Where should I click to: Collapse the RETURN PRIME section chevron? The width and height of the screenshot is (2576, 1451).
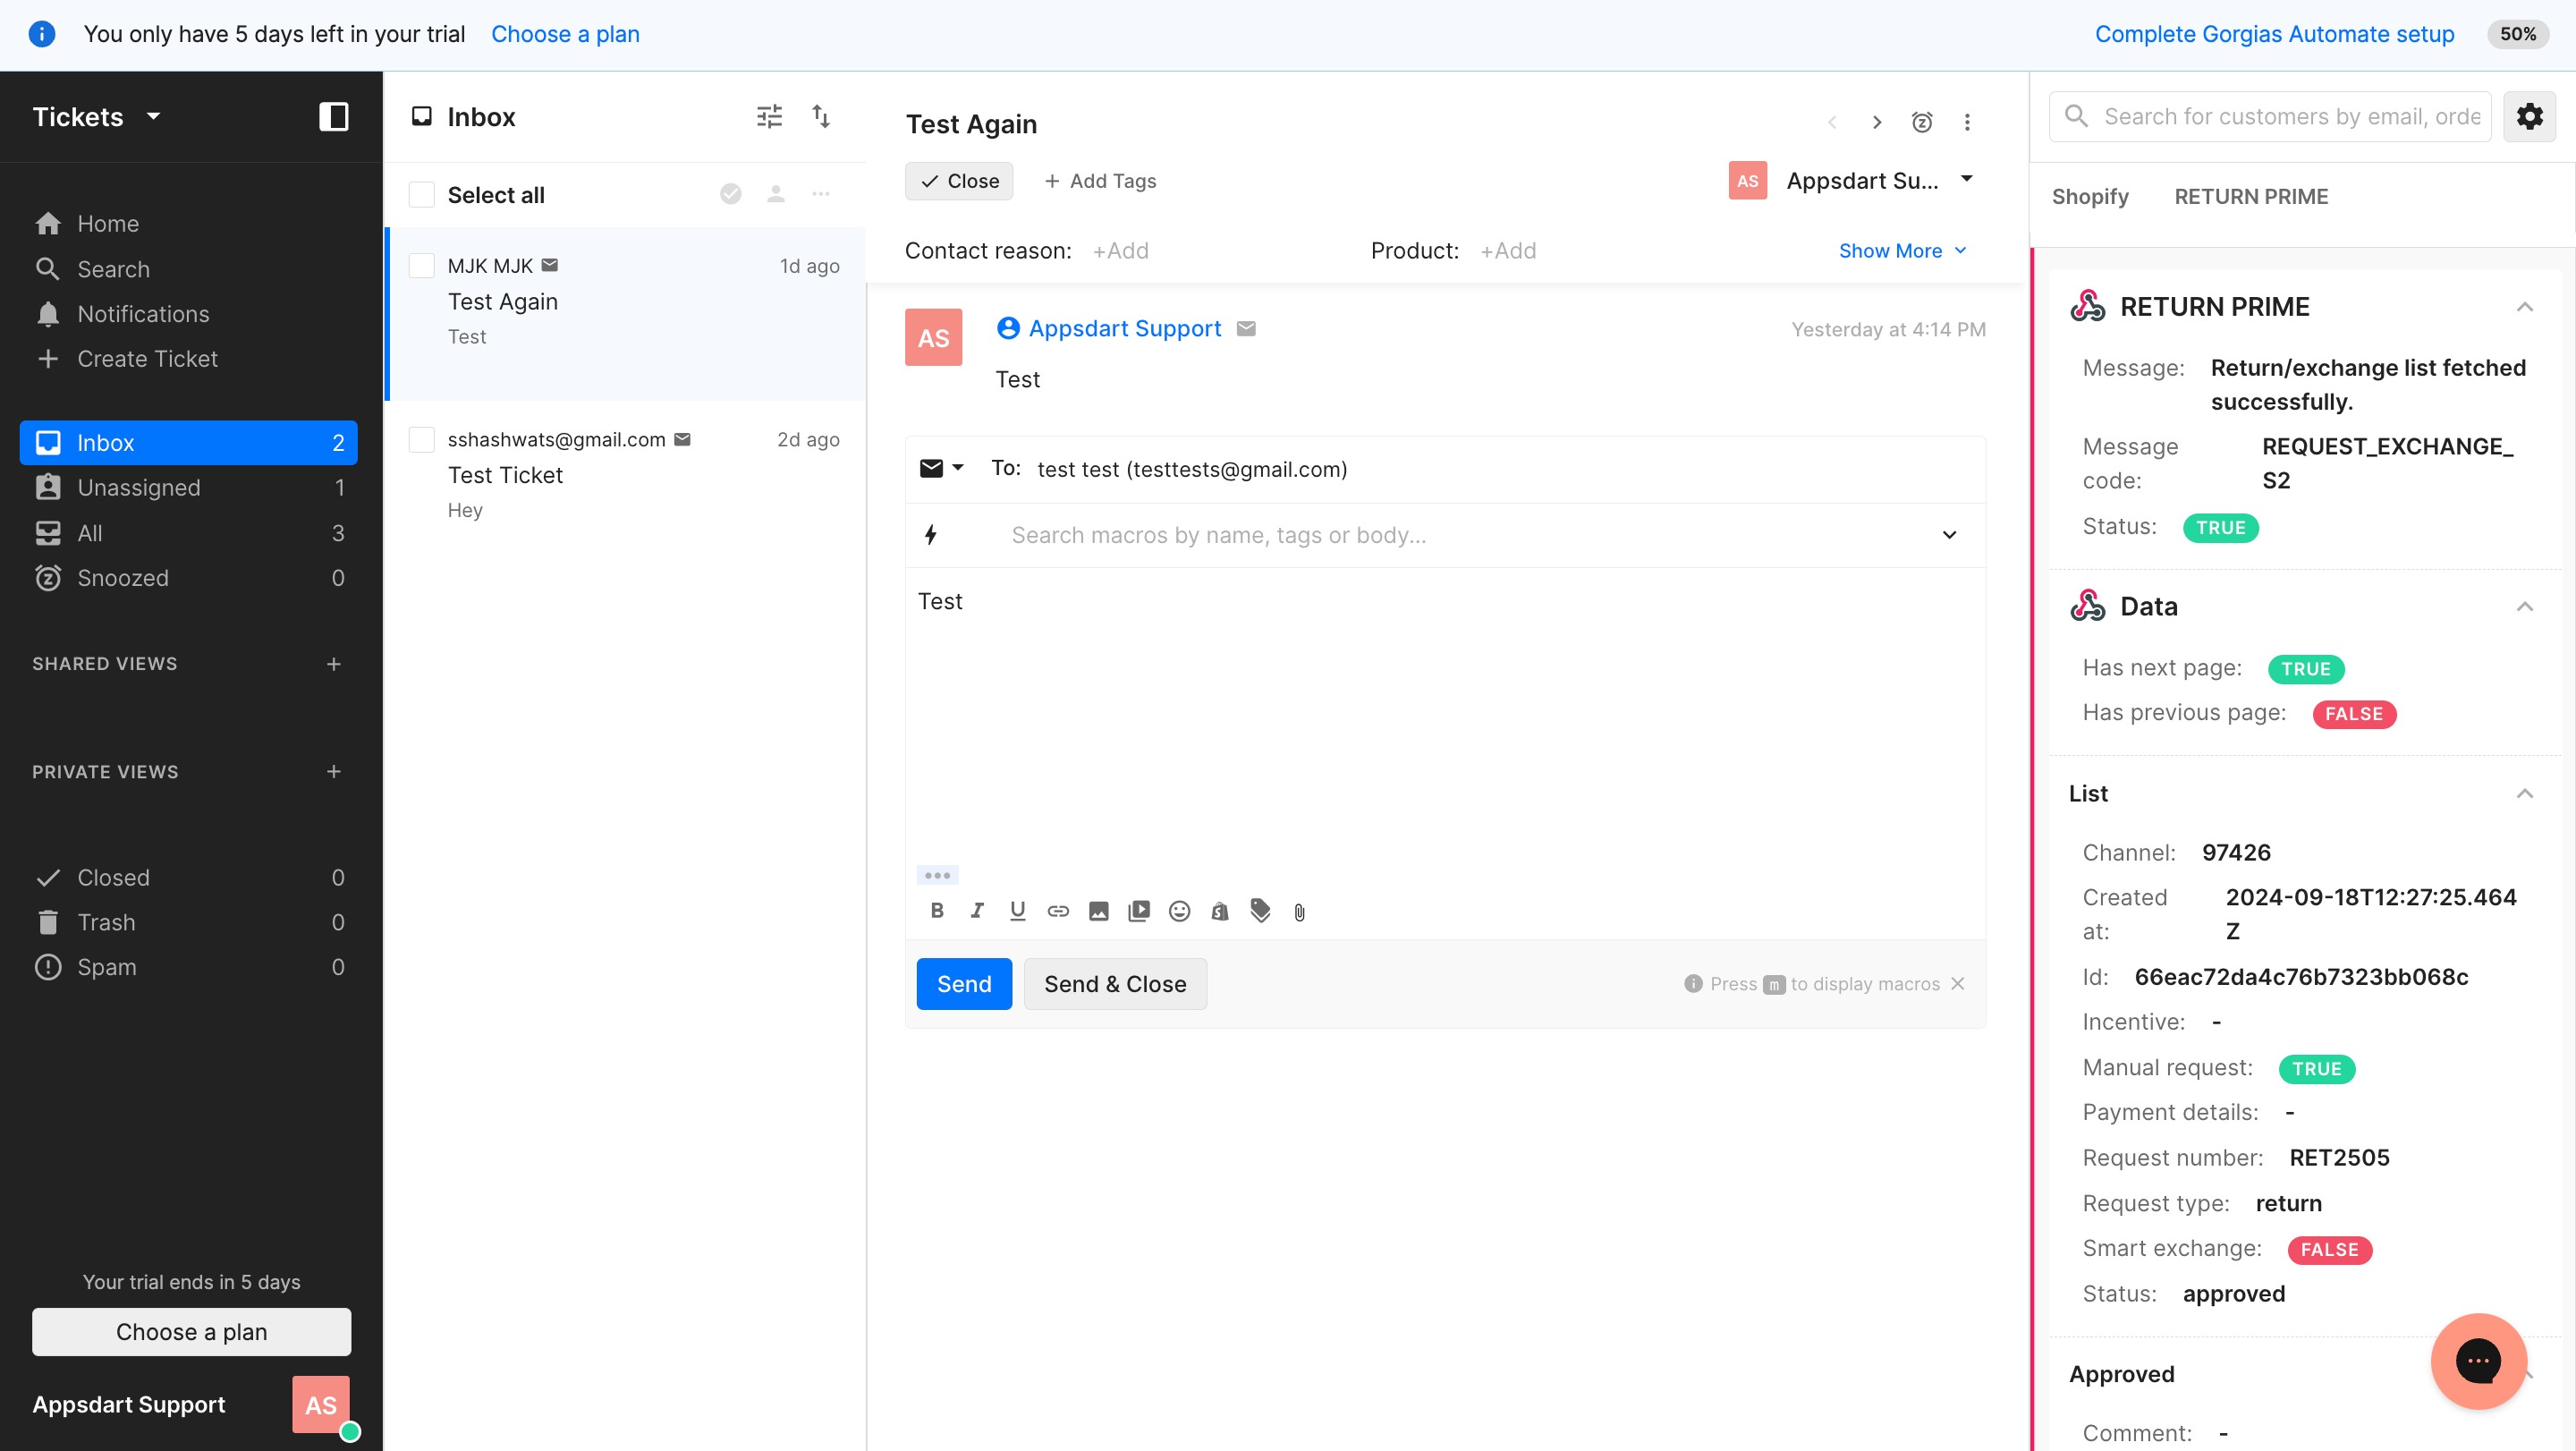[x=2524, y=307]
